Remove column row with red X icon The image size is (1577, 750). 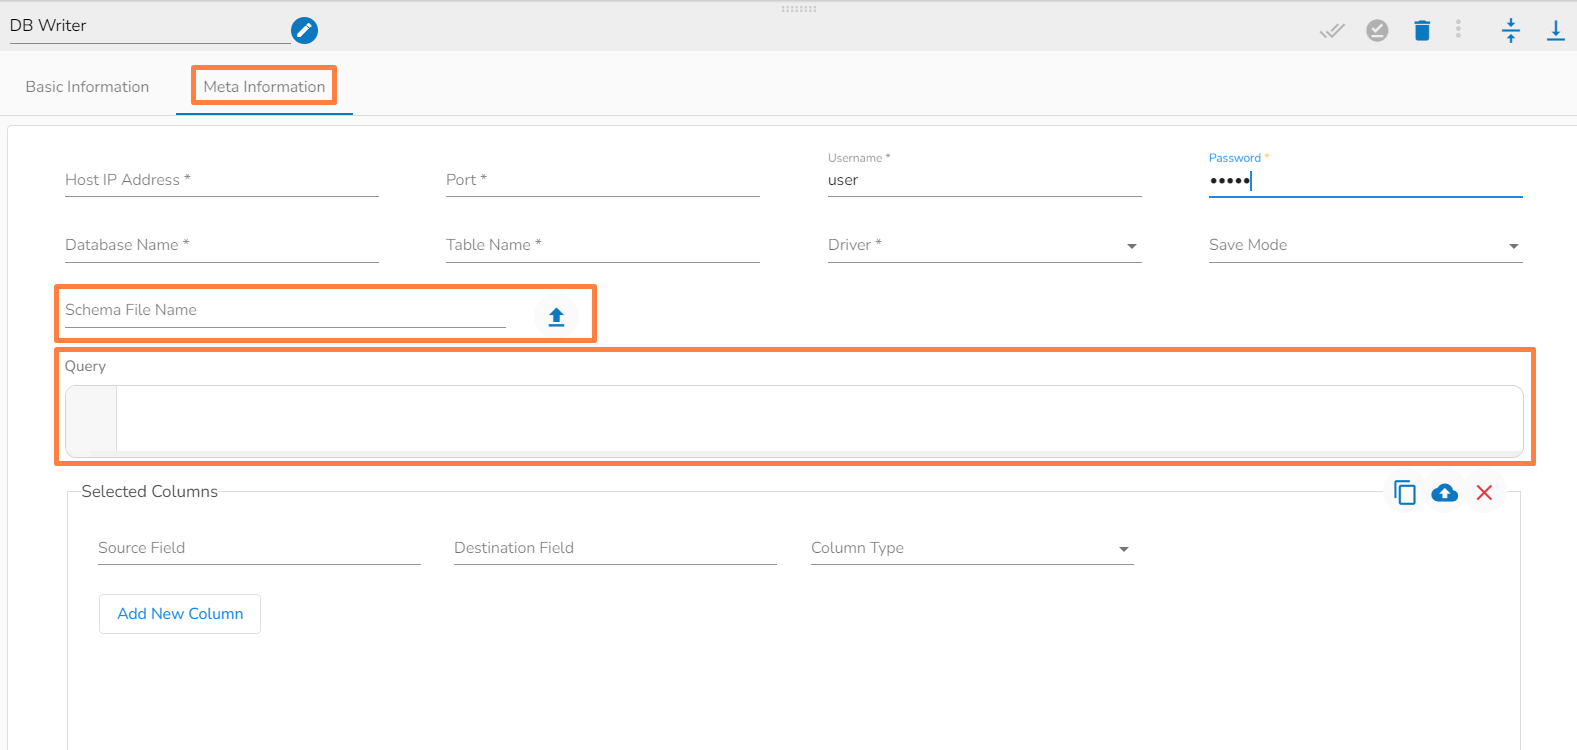(x=1484, y=493)
